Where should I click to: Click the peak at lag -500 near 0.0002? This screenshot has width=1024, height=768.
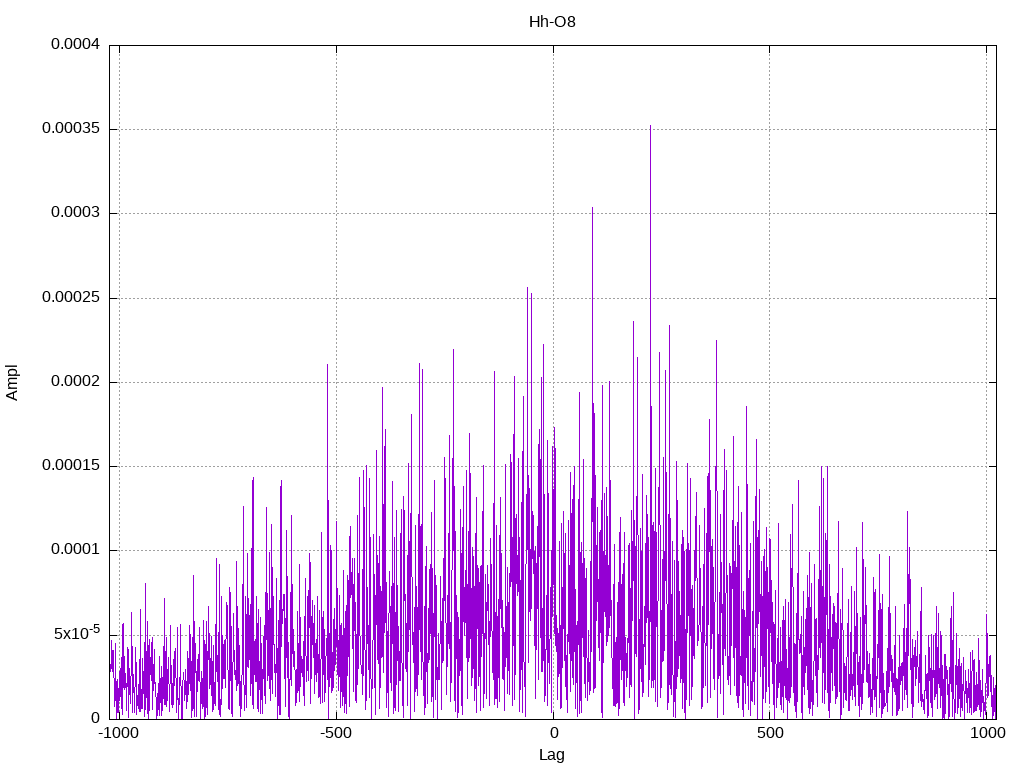click(x=327, y=367)
